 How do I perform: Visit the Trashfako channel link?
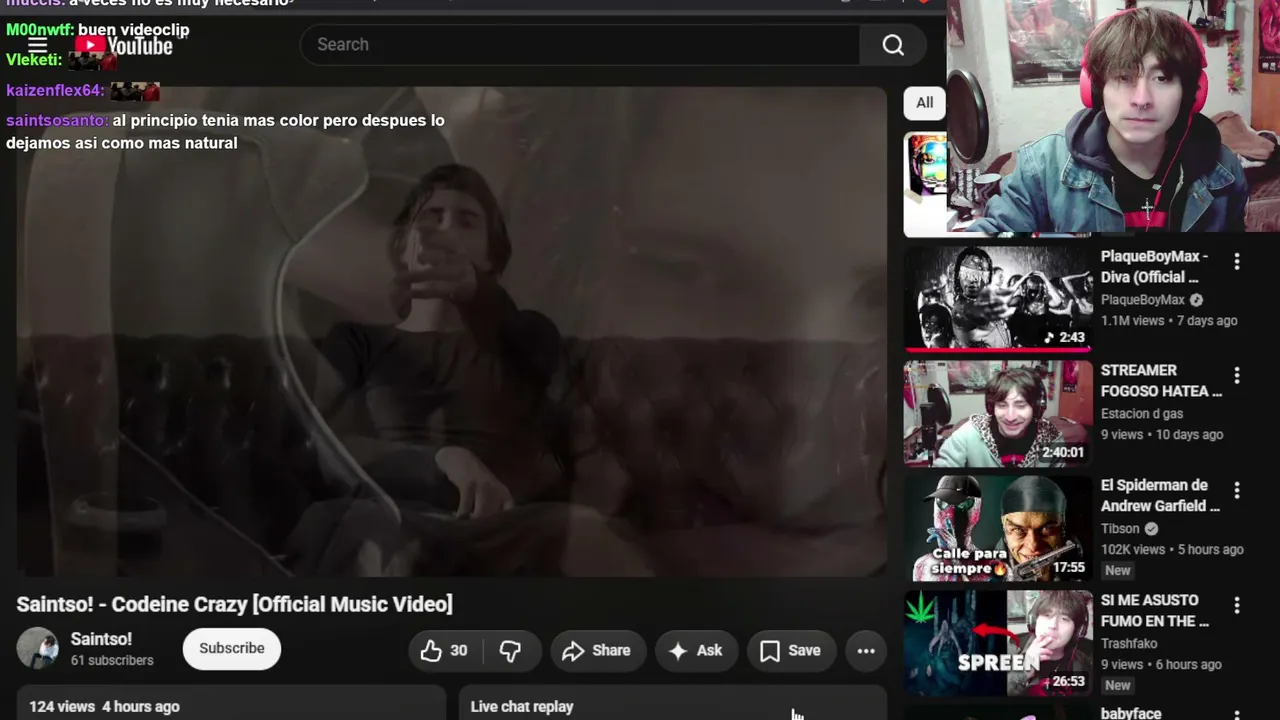1129,644
